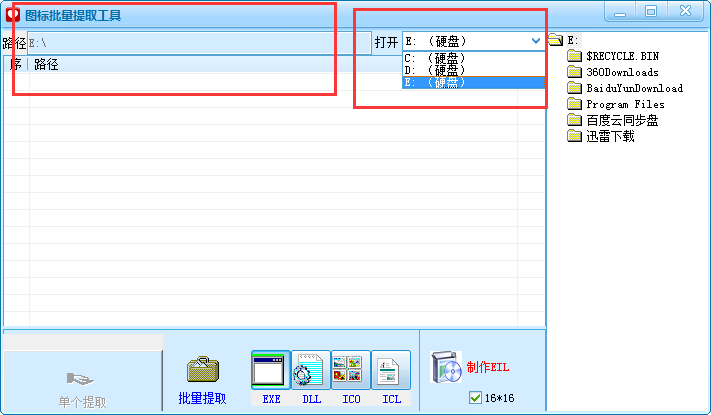
Task: Click the 路径 column header
Action: pos(47,65)
